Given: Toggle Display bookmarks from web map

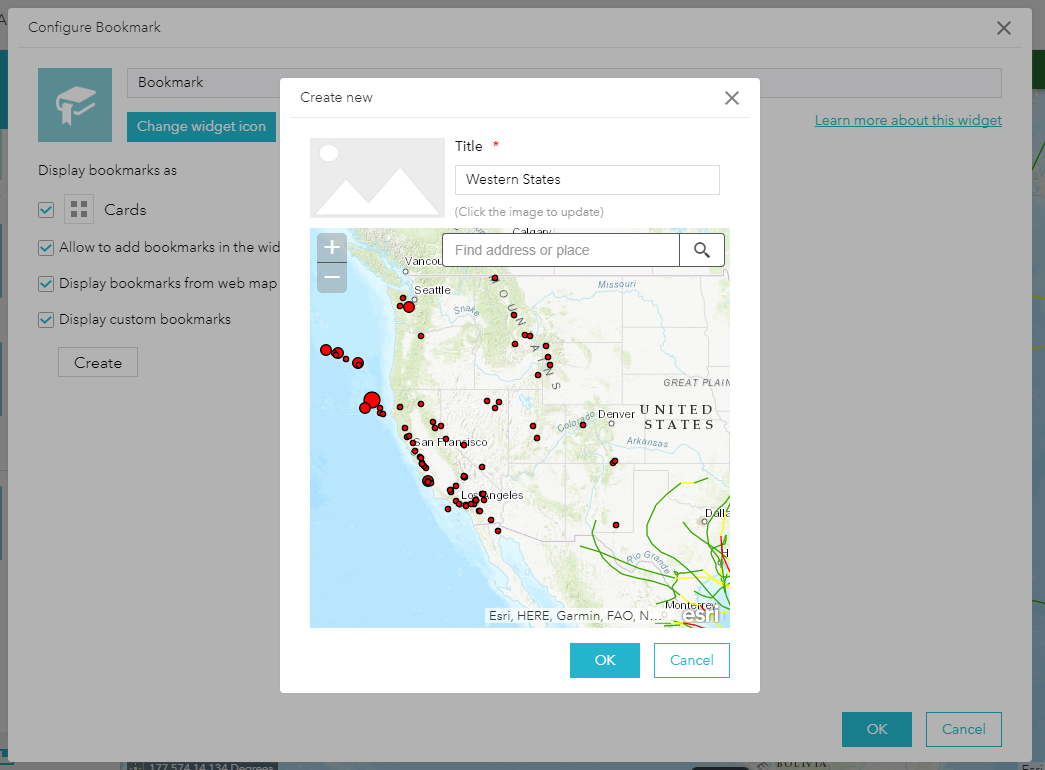Looking at the screenshot, I should [x=45, y=283].
